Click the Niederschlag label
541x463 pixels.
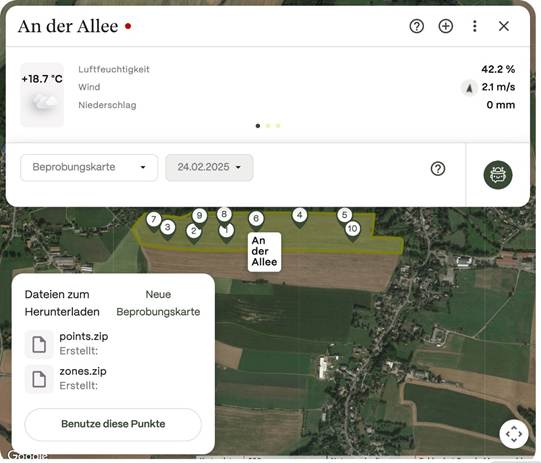(x=107, y=105)
